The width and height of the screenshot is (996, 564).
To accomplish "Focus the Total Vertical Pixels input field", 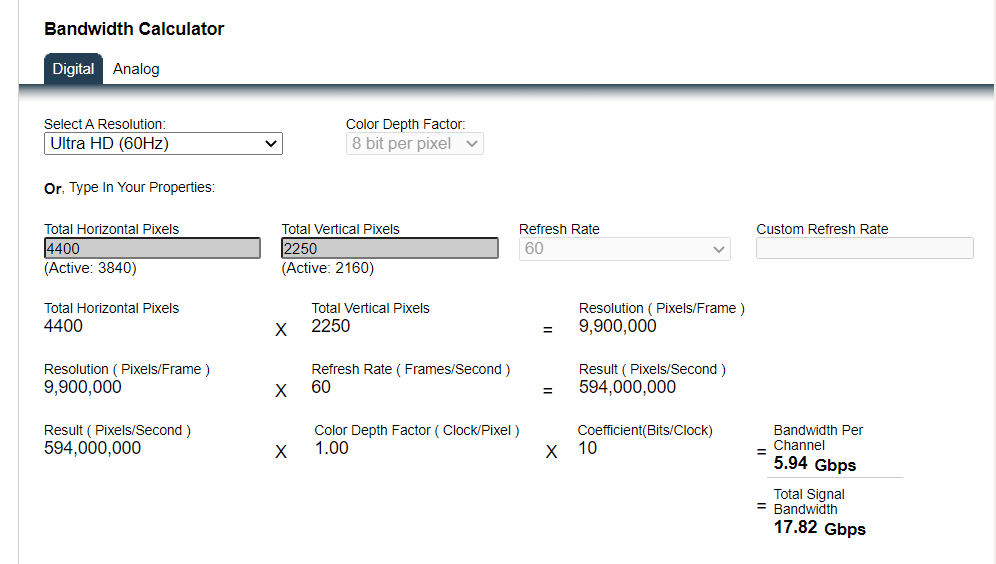I will [x=389, y=248].
